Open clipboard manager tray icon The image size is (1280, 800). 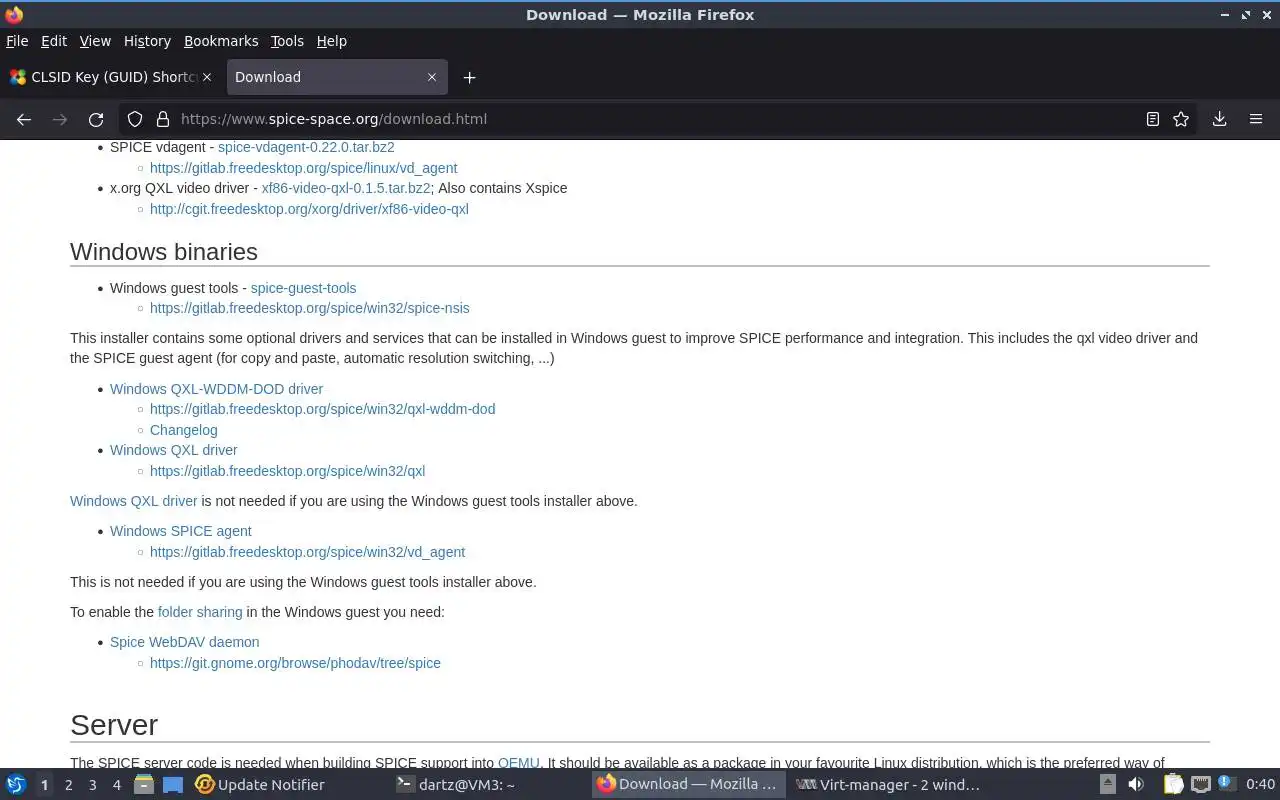[1173, 785]
